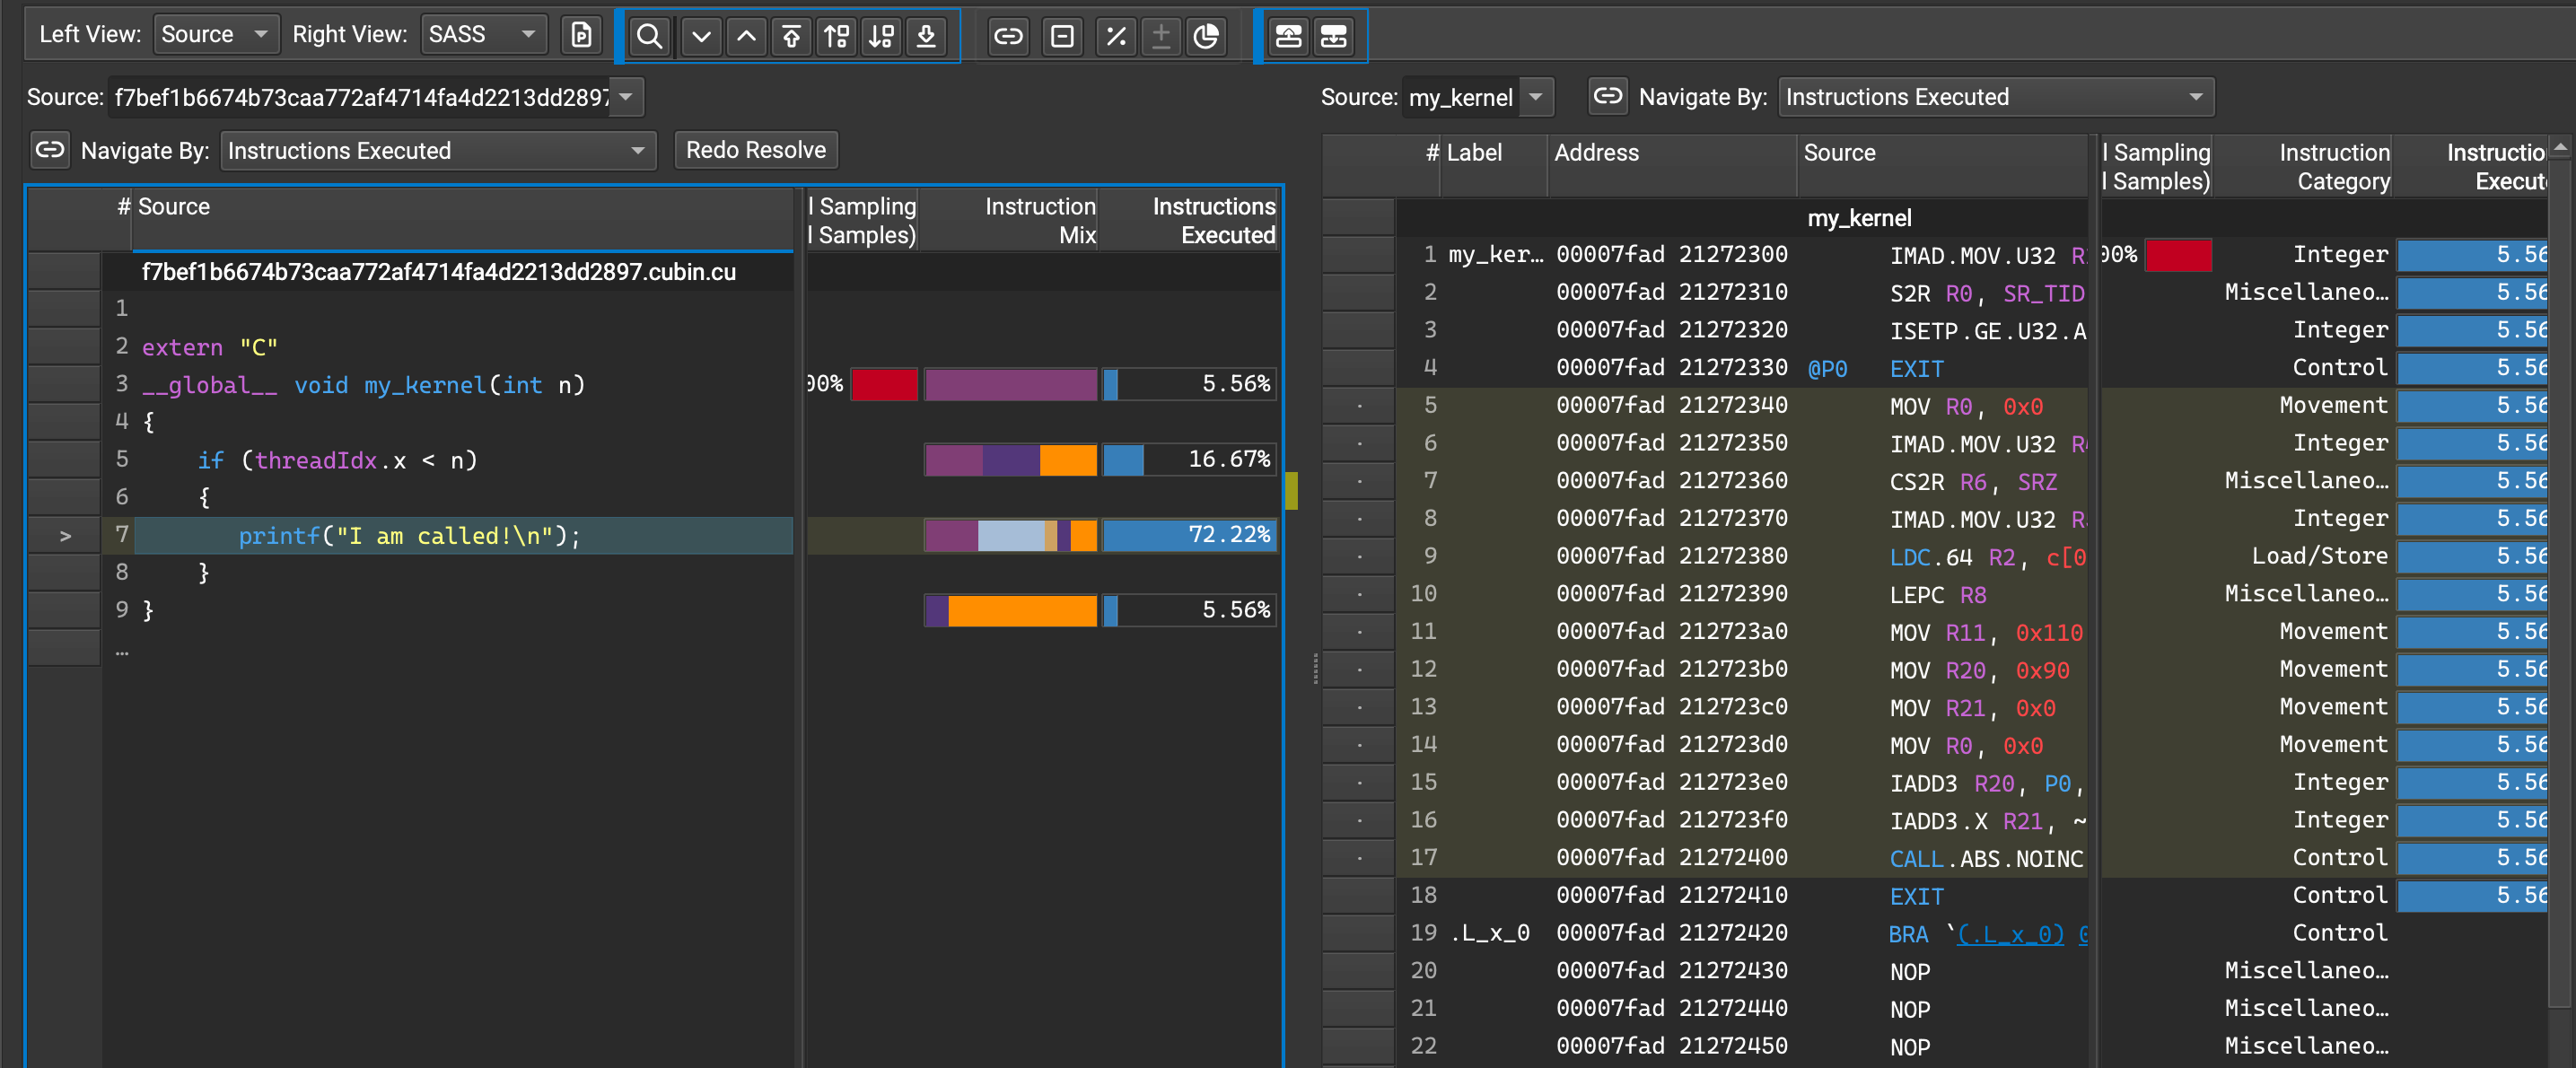Toggle relative percent values icon
Screen dimensions: 2576x1068
pyautogui.click(x=1116, y=37)
